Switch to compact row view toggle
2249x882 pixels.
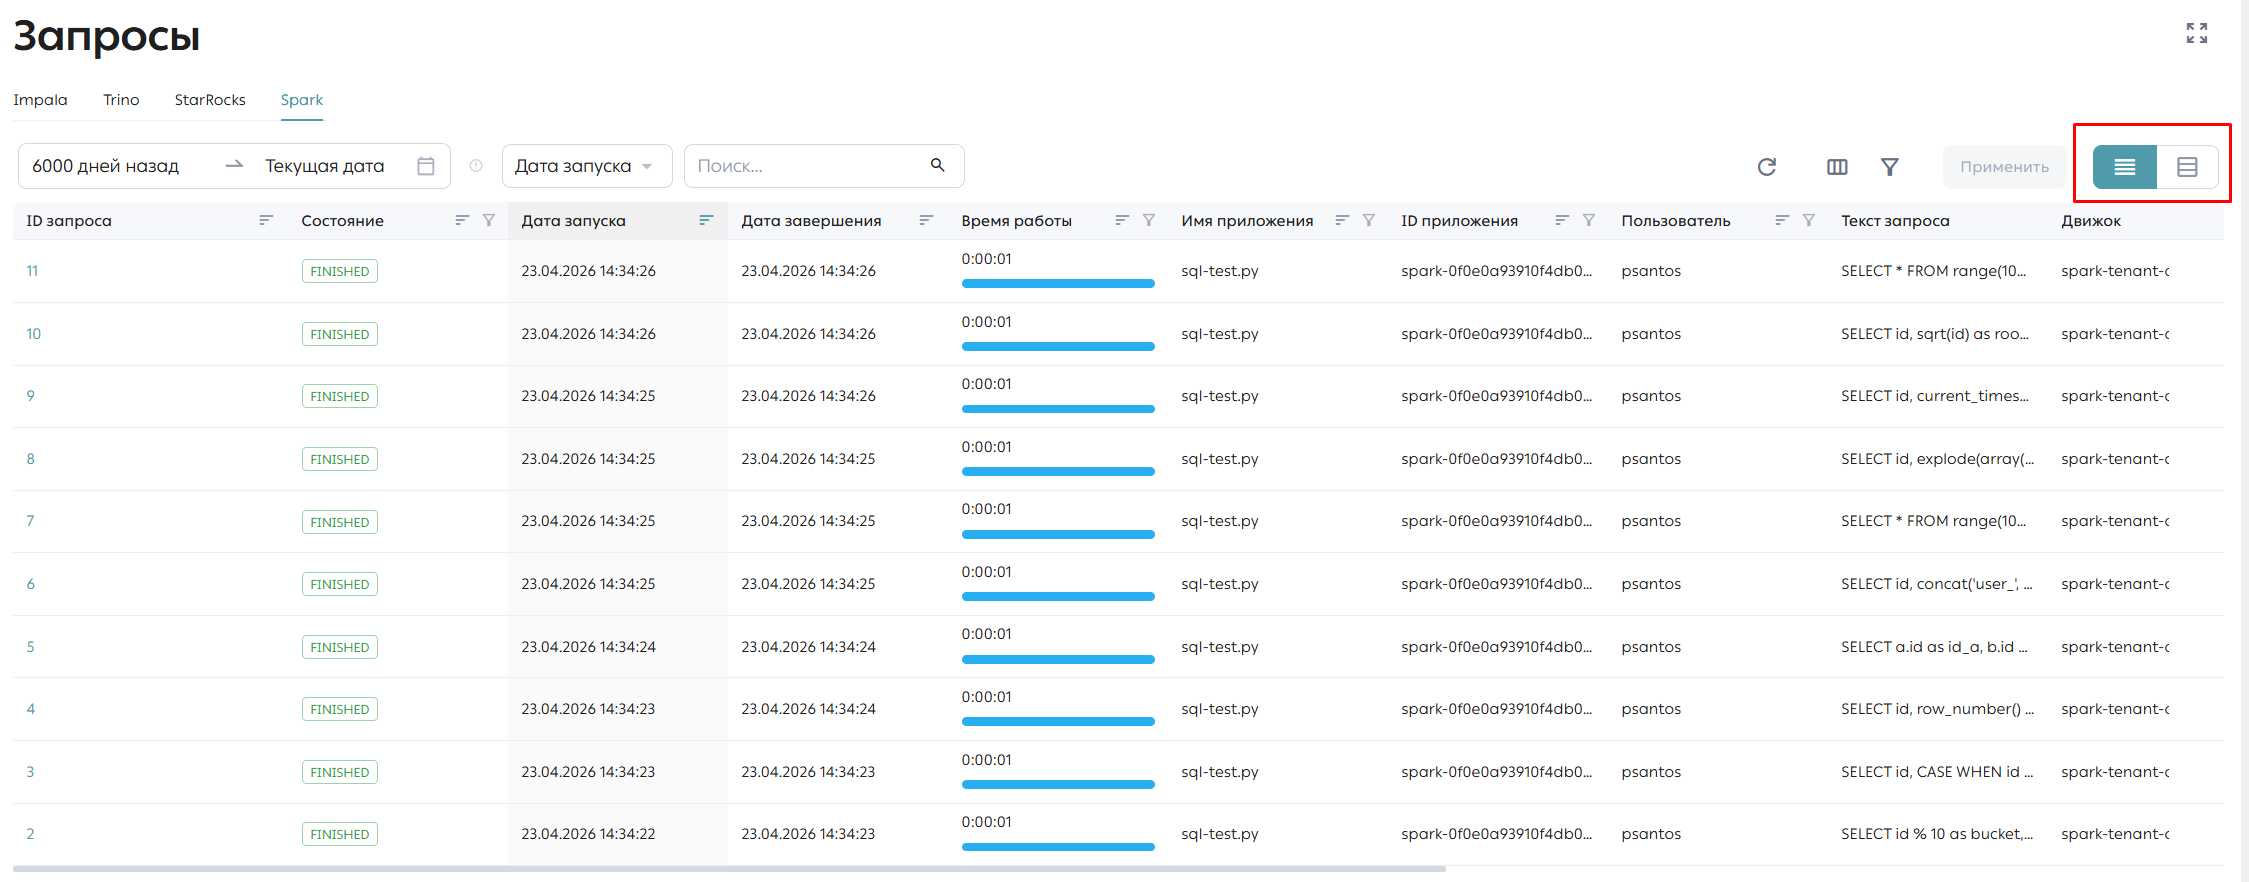[x=2125, y=167]
